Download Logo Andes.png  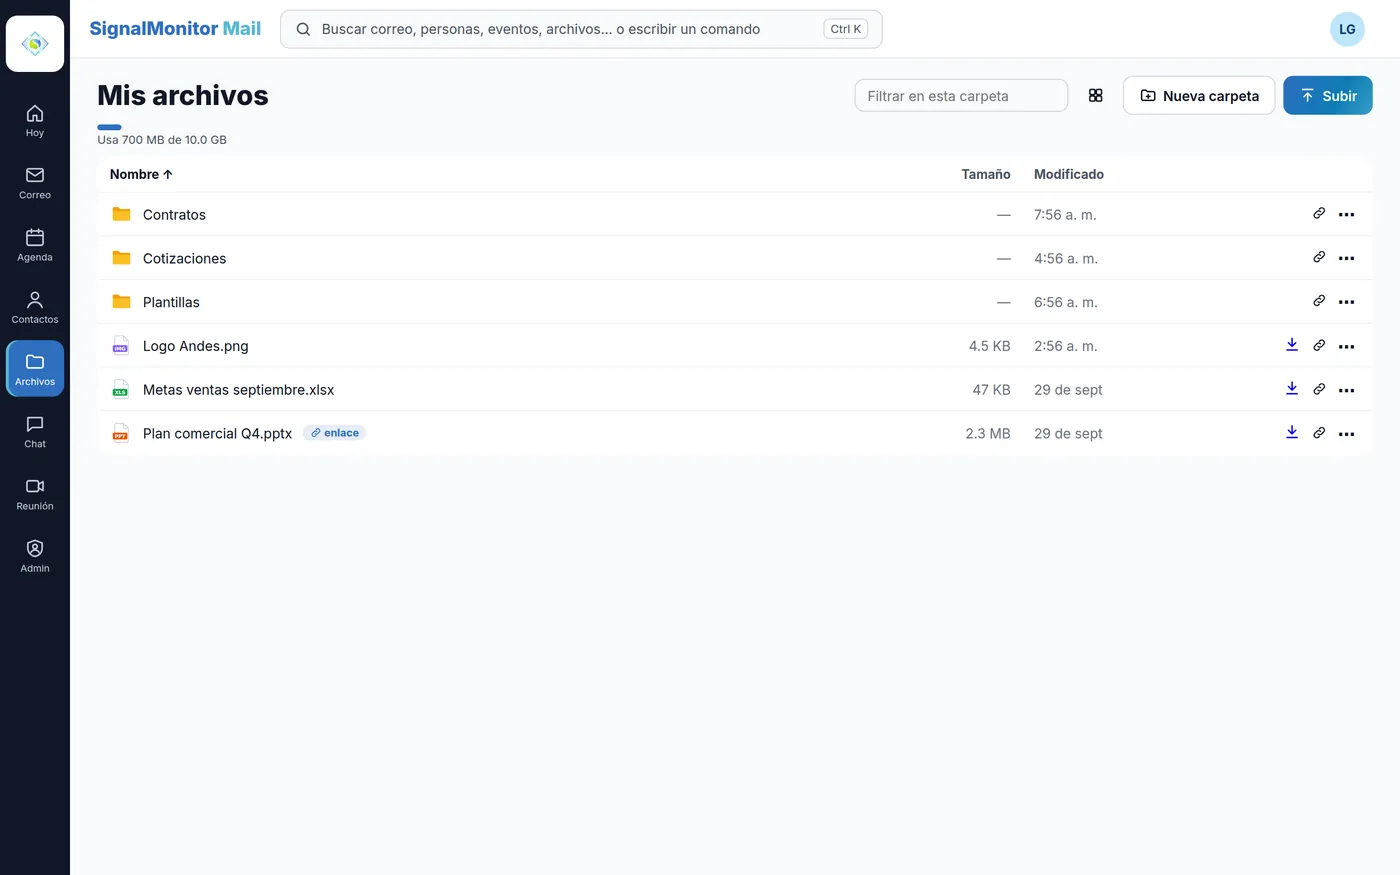(1292, 345)
